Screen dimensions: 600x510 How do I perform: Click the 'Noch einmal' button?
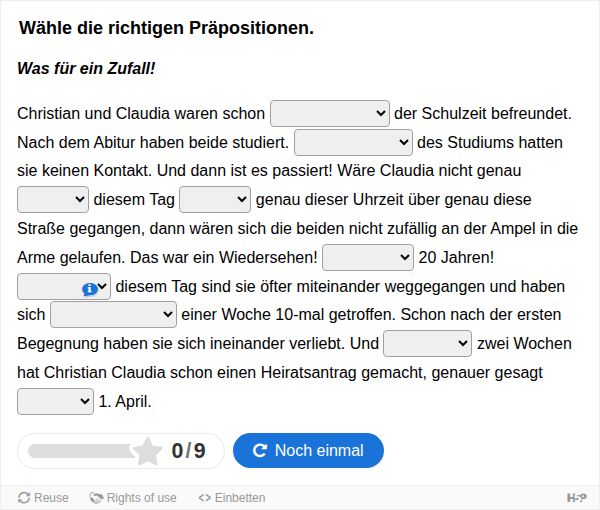pyautogui.click(x=308, y=451)
